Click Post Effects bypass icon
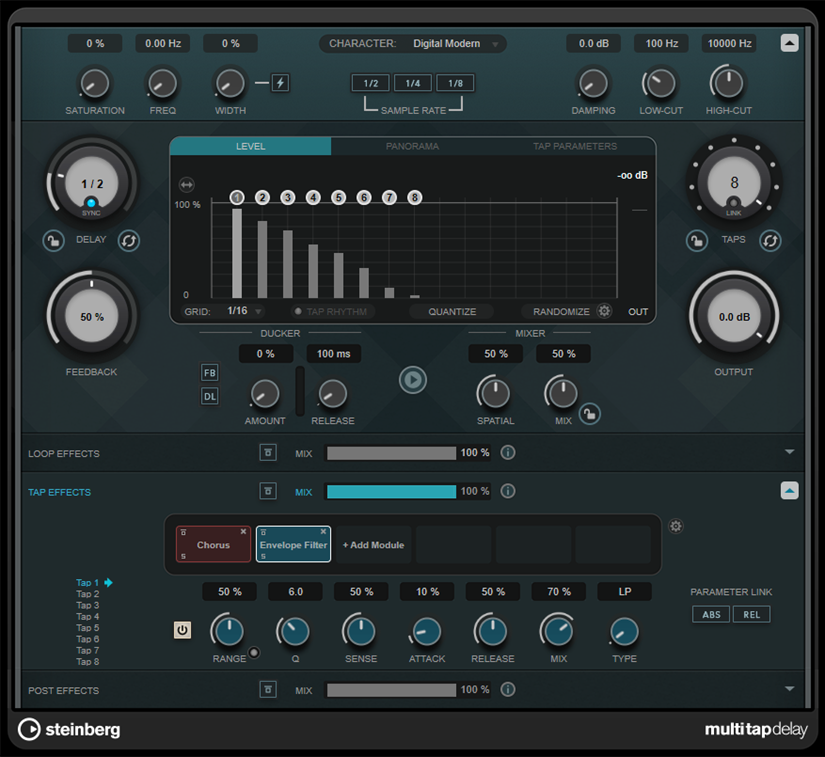 point(268,689)
